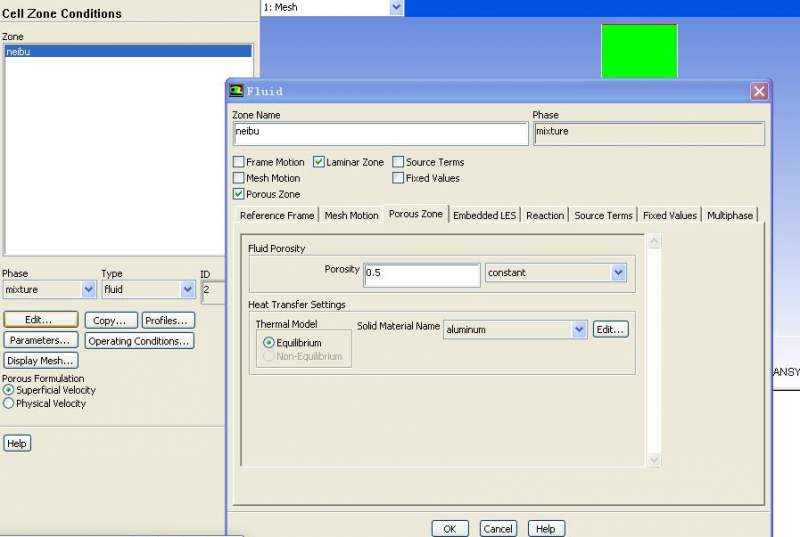Close the Fluid dialog with the red X
800x537 pixels.
(759, 91)
